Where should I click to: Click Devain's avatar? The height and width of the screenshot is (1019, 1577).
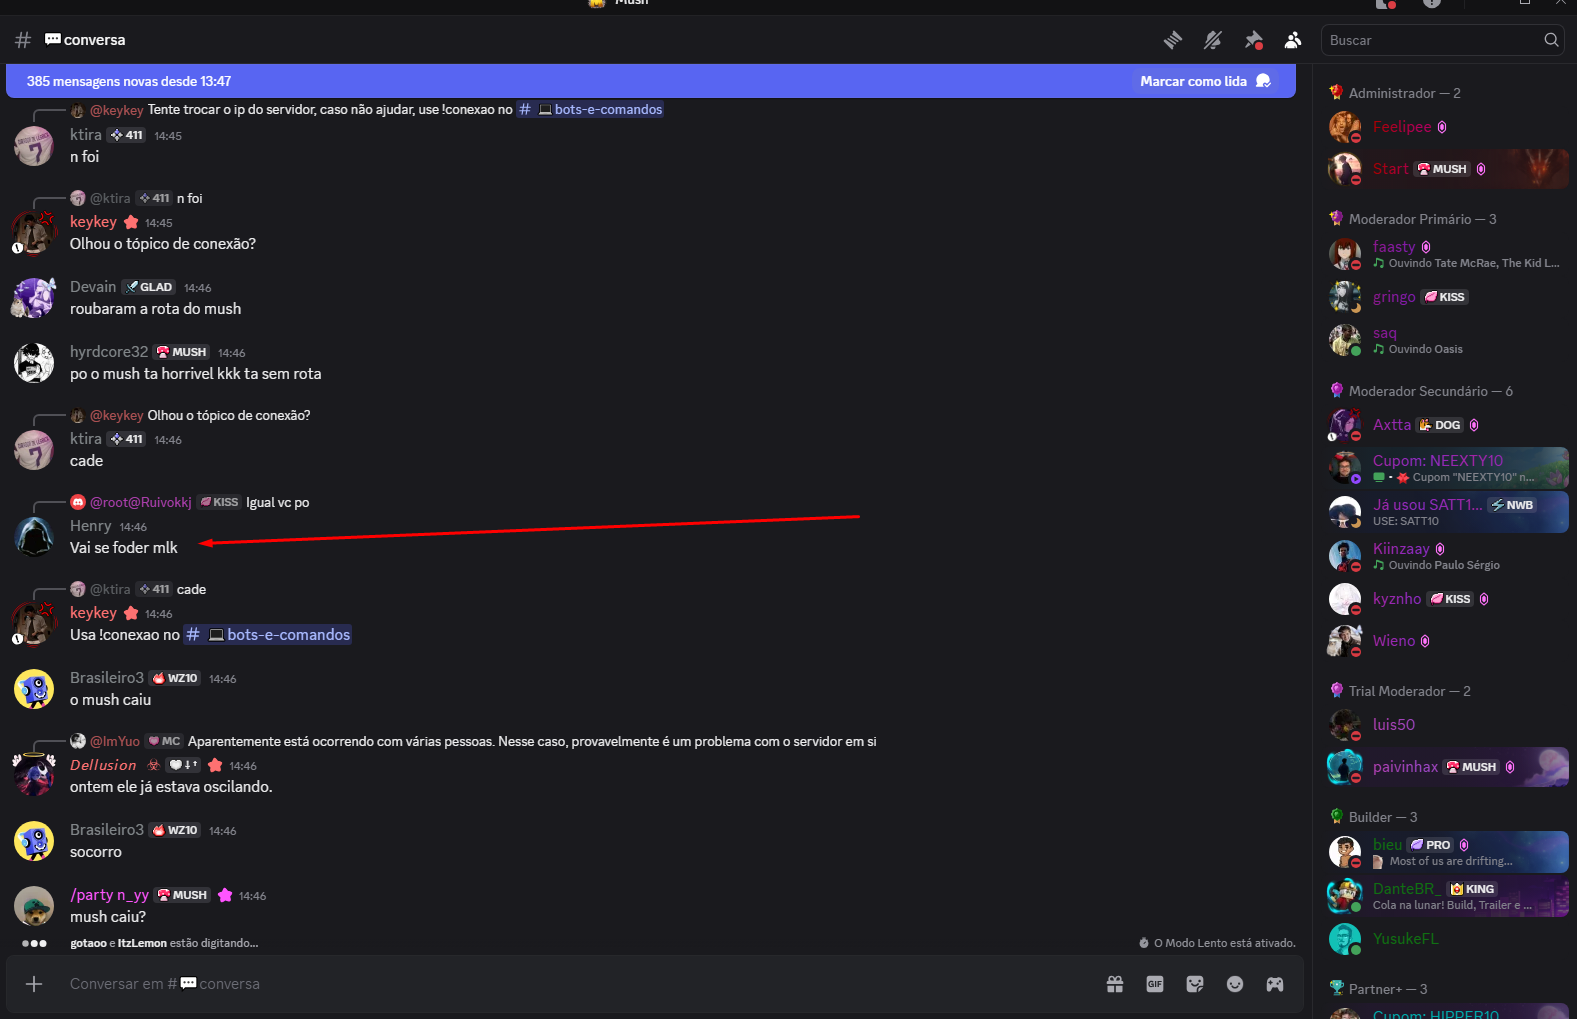(34, 298)
